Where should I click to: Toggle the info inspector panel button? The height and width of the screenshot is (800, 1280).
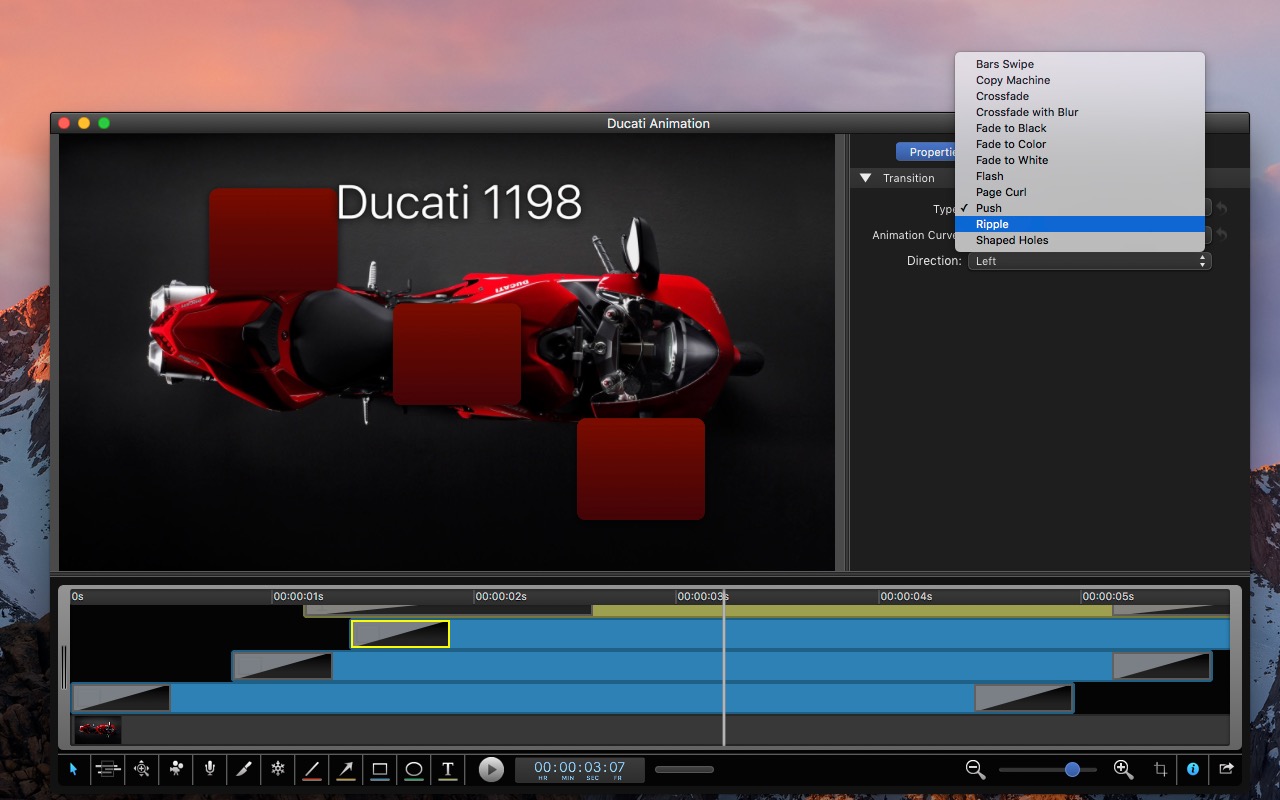(x=1193, y=769)
